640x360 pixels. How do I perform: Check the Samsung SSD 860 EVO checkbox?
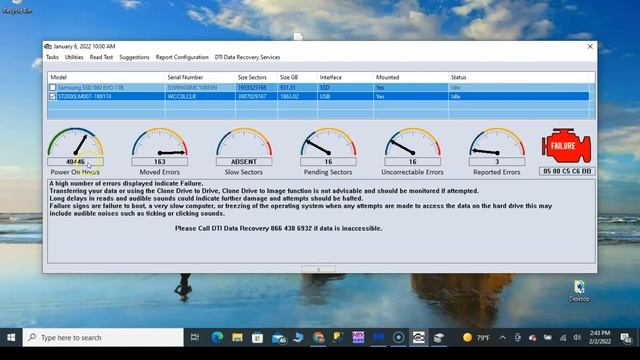pos(53,87)
